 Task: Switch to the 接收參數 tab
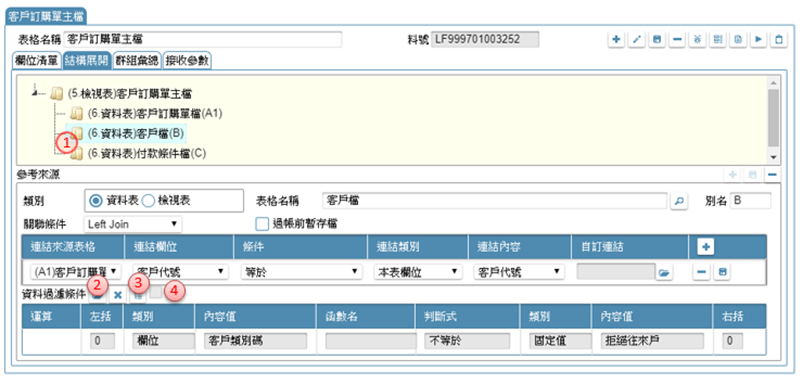tap(186, 60)
